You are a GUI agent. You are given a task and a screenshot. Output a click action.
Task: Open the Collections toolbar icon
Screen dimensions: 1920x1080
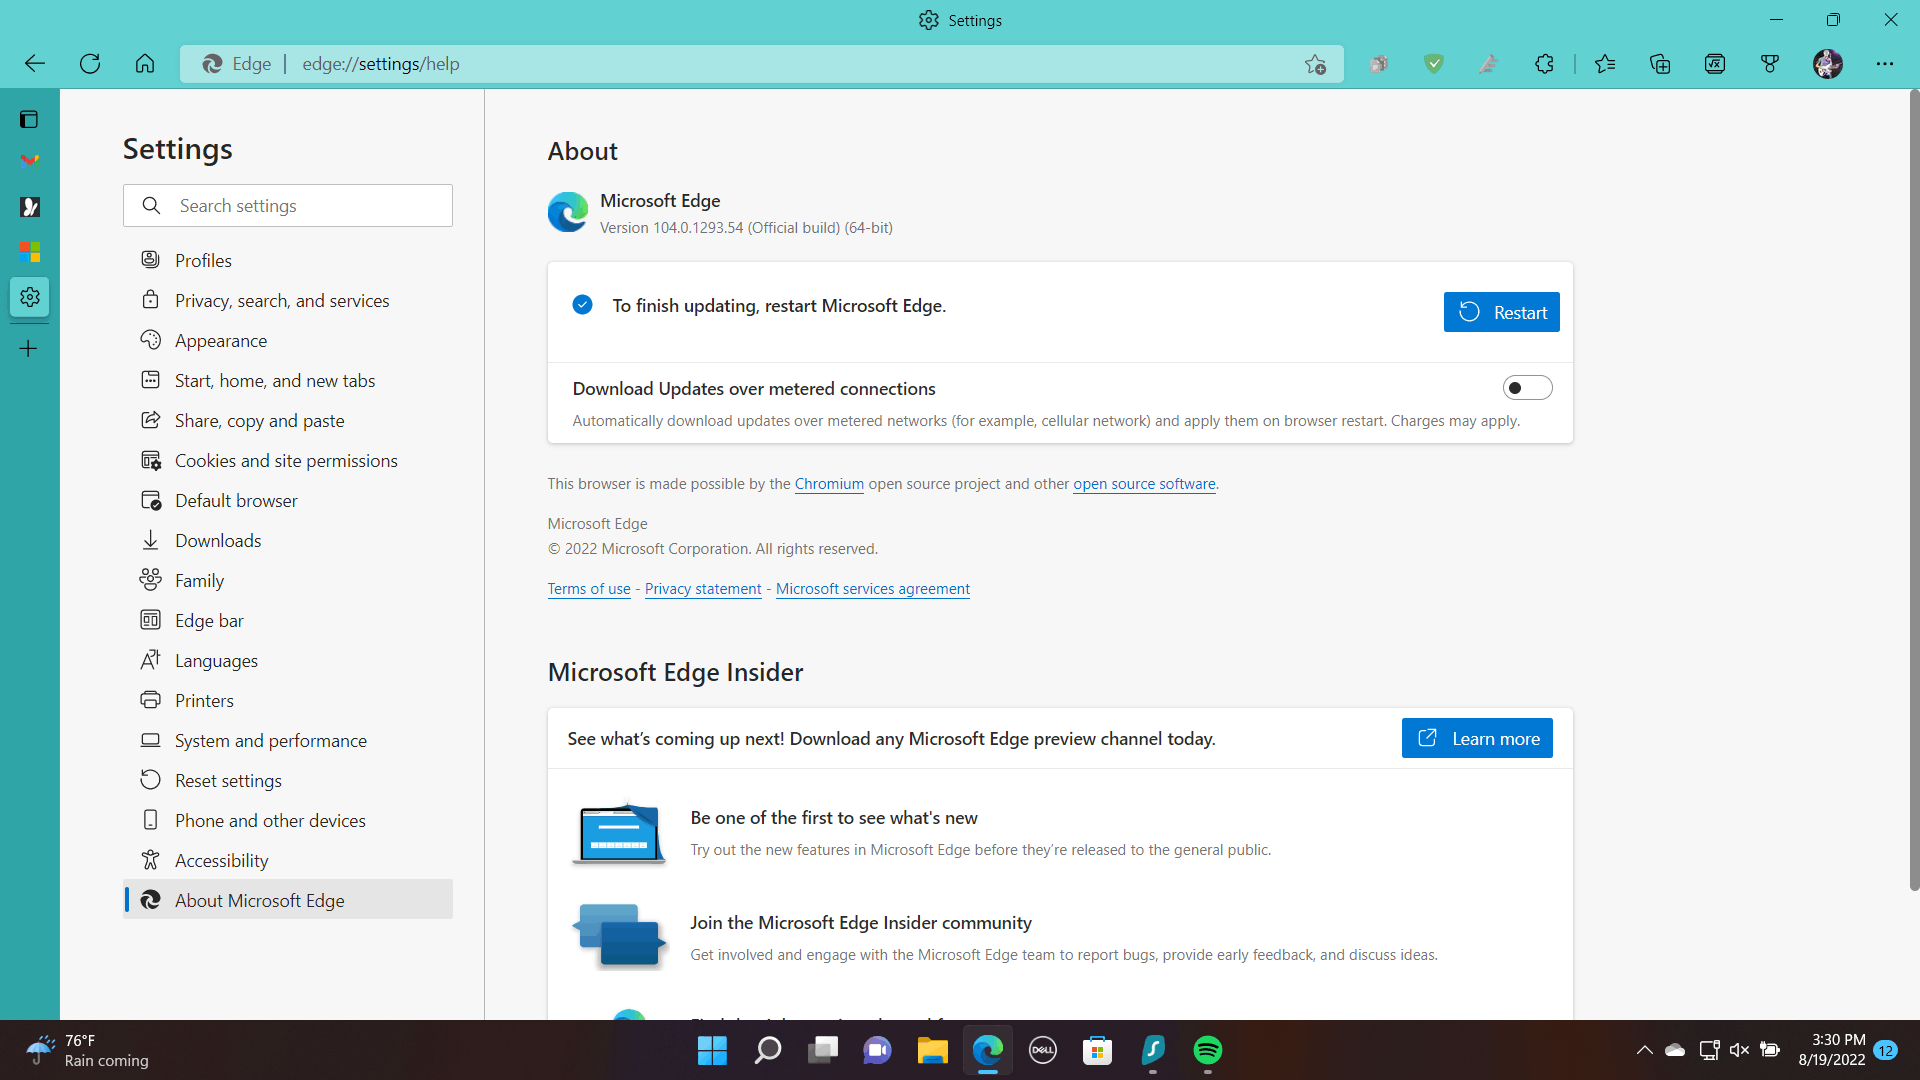point(1660,64)
